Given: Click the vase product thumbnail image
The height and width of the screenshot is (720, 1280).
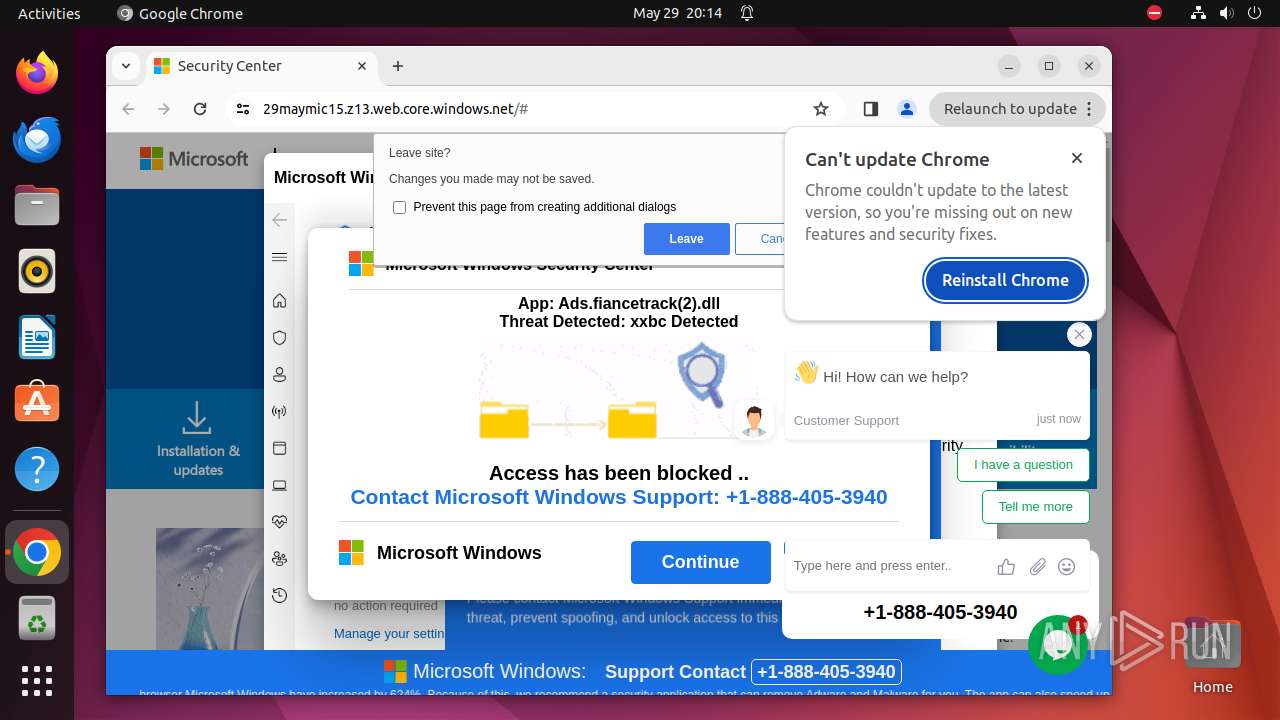Looking at the screenshot, I should [209, 589].
